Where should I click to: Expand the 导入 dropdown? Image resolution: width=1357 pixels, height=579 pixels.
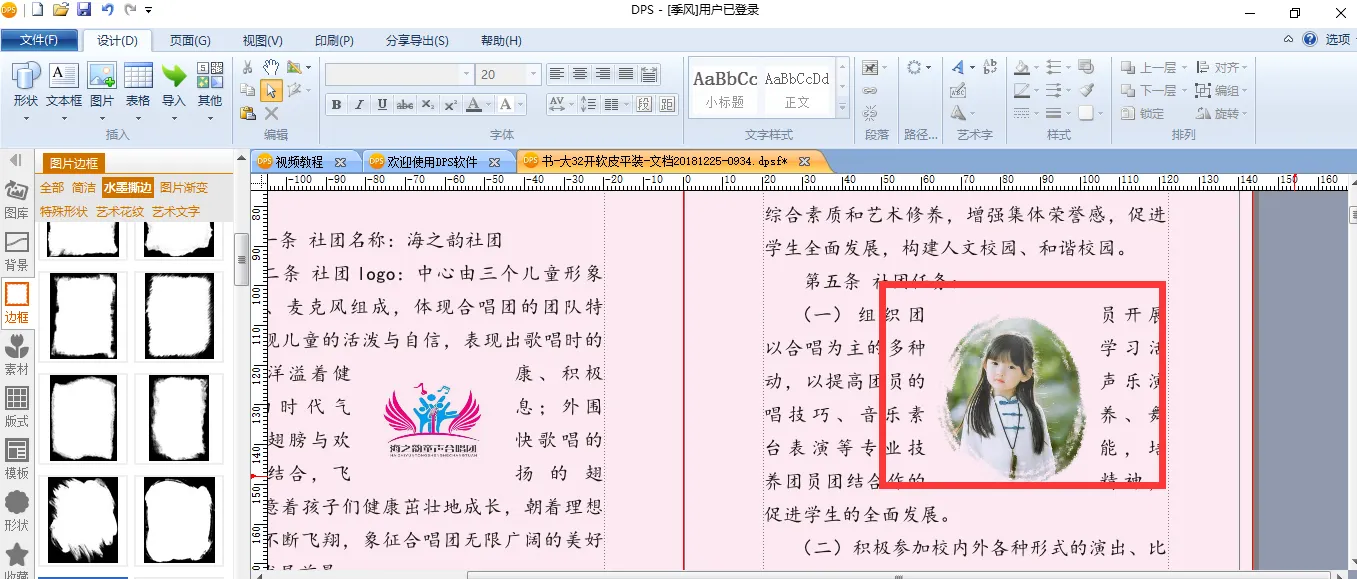(174, 118)
